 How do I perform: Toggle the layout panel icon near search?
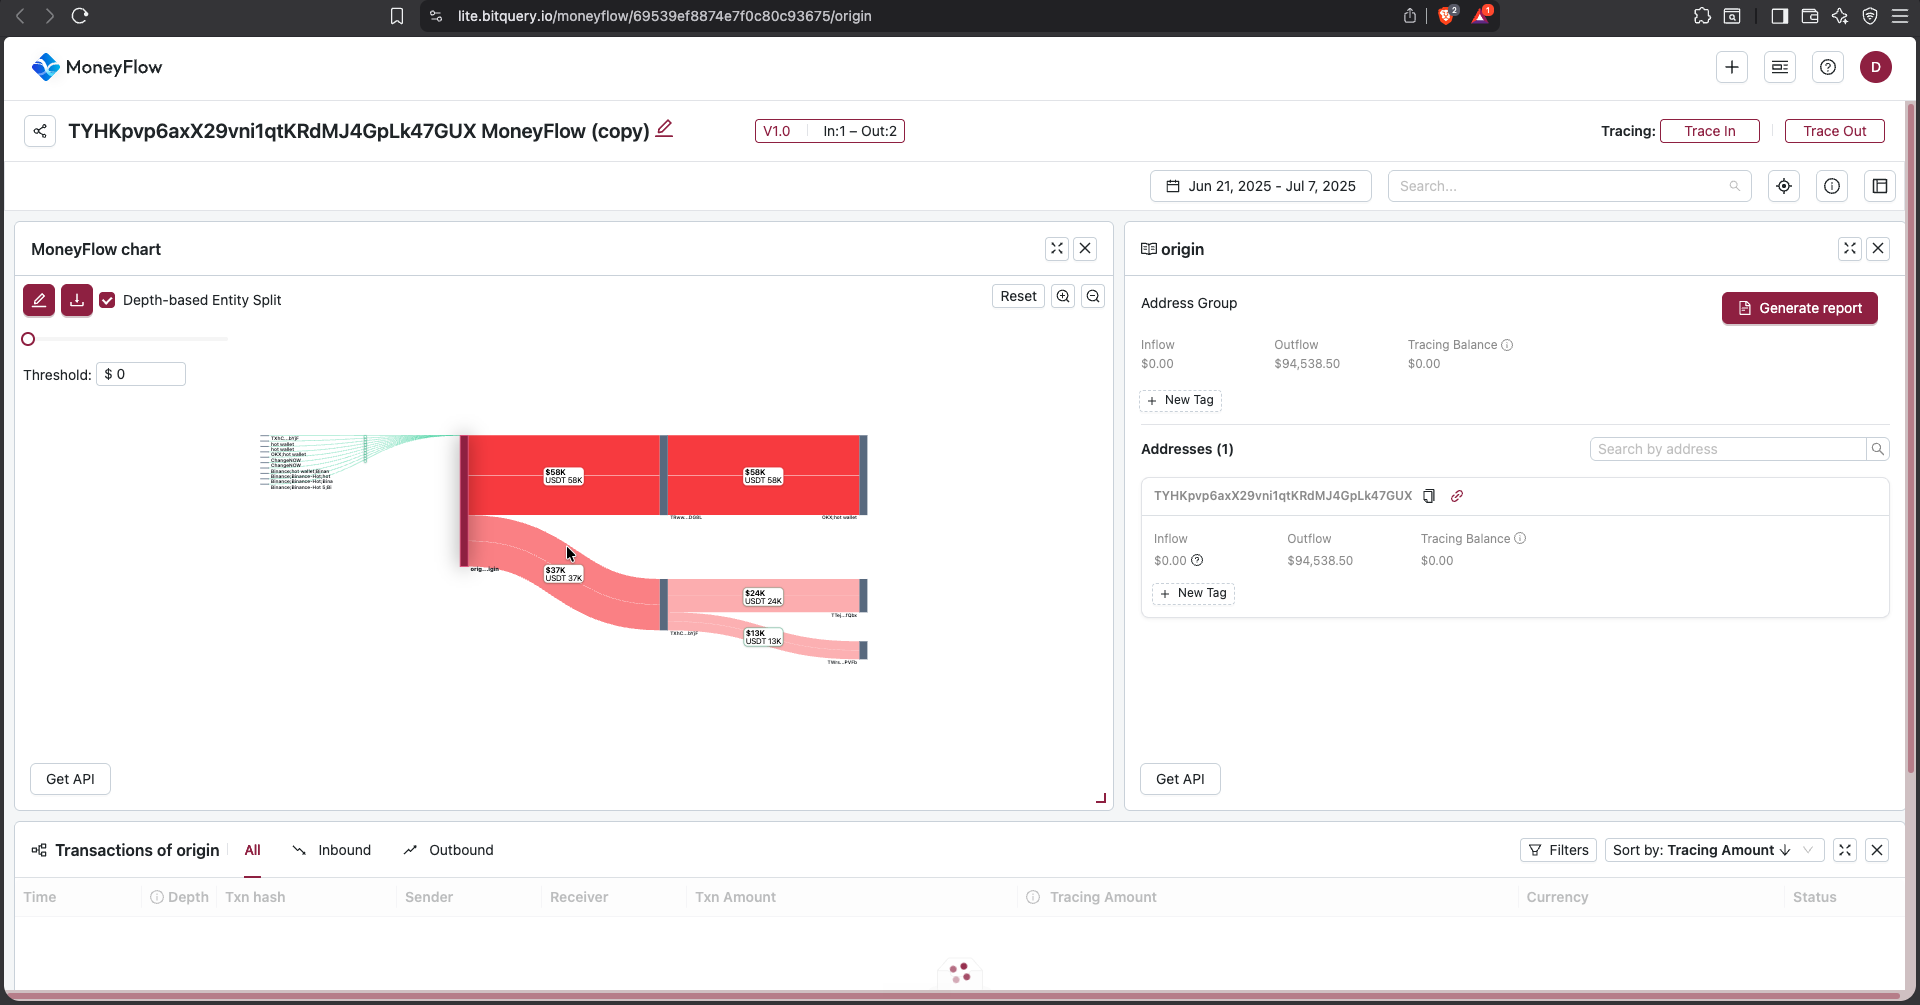pyautogui.click(x=1880, y=186)
